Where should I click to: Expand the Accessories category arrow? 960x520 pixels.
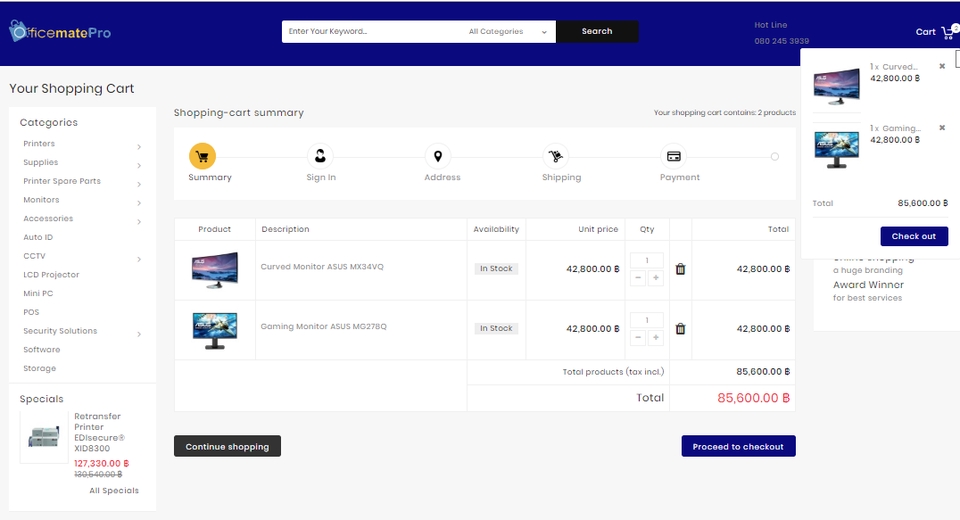pyautogui.click(x=139, y=221)
